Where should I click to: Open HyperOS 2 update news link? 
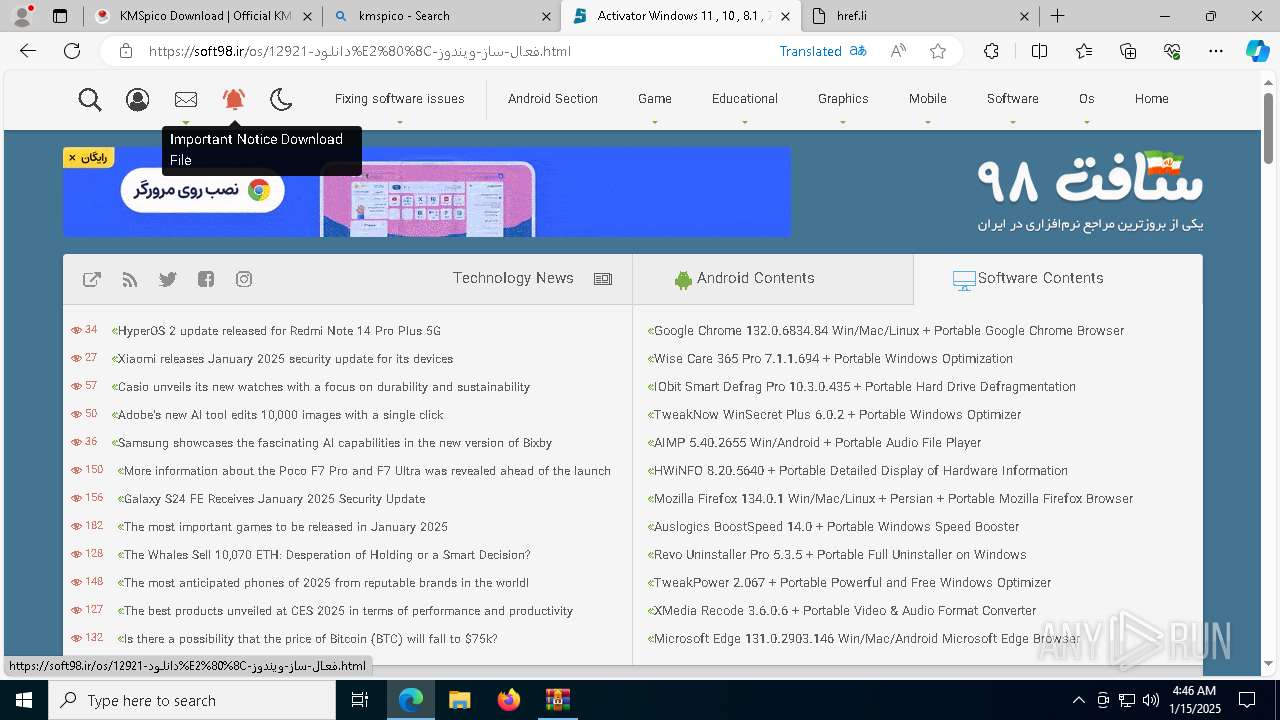point(279,331)
